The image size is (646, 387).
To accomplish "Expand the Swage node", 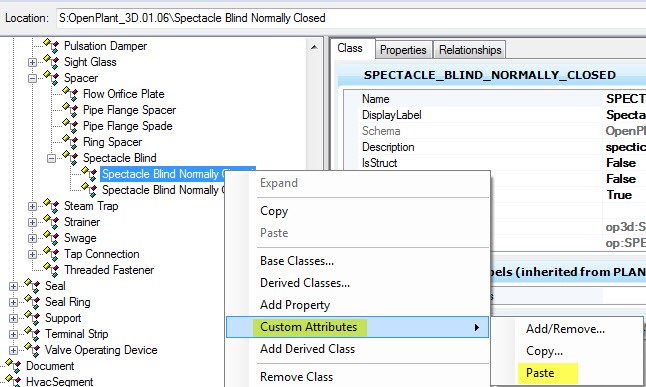I will tap(32, 238).
